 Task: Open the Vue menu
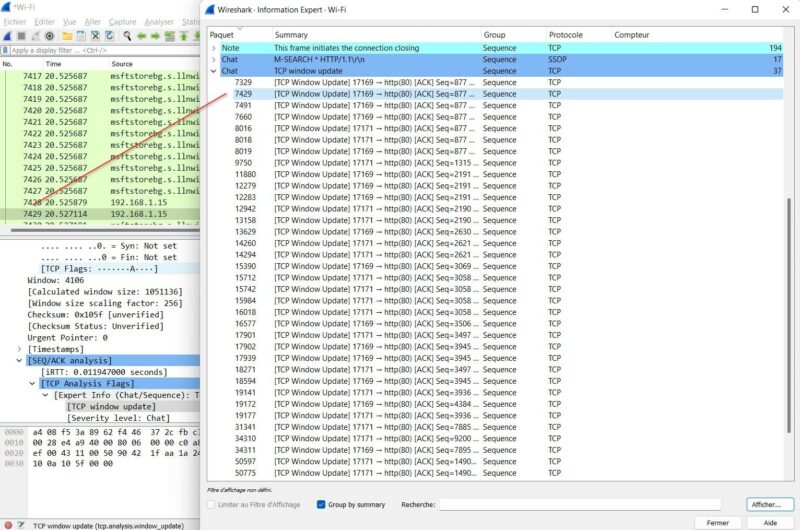(69, 22)
